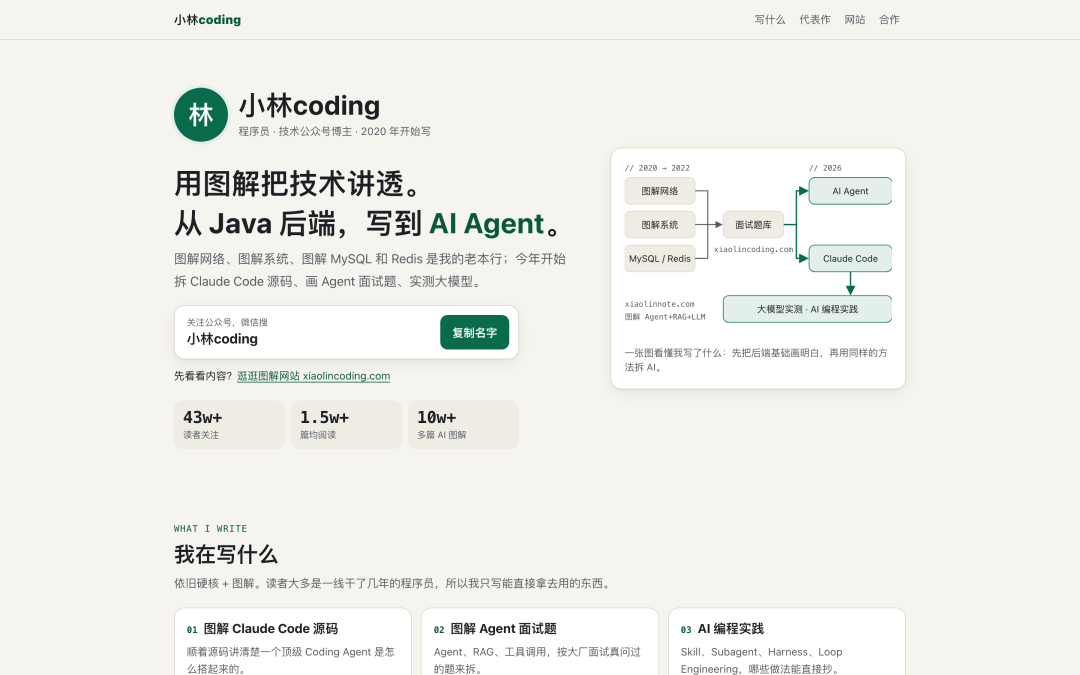Click the 大模型实测 · AI 编程实践 diagram node
The height and width of the screenshot is (675, 1080).
807,309
